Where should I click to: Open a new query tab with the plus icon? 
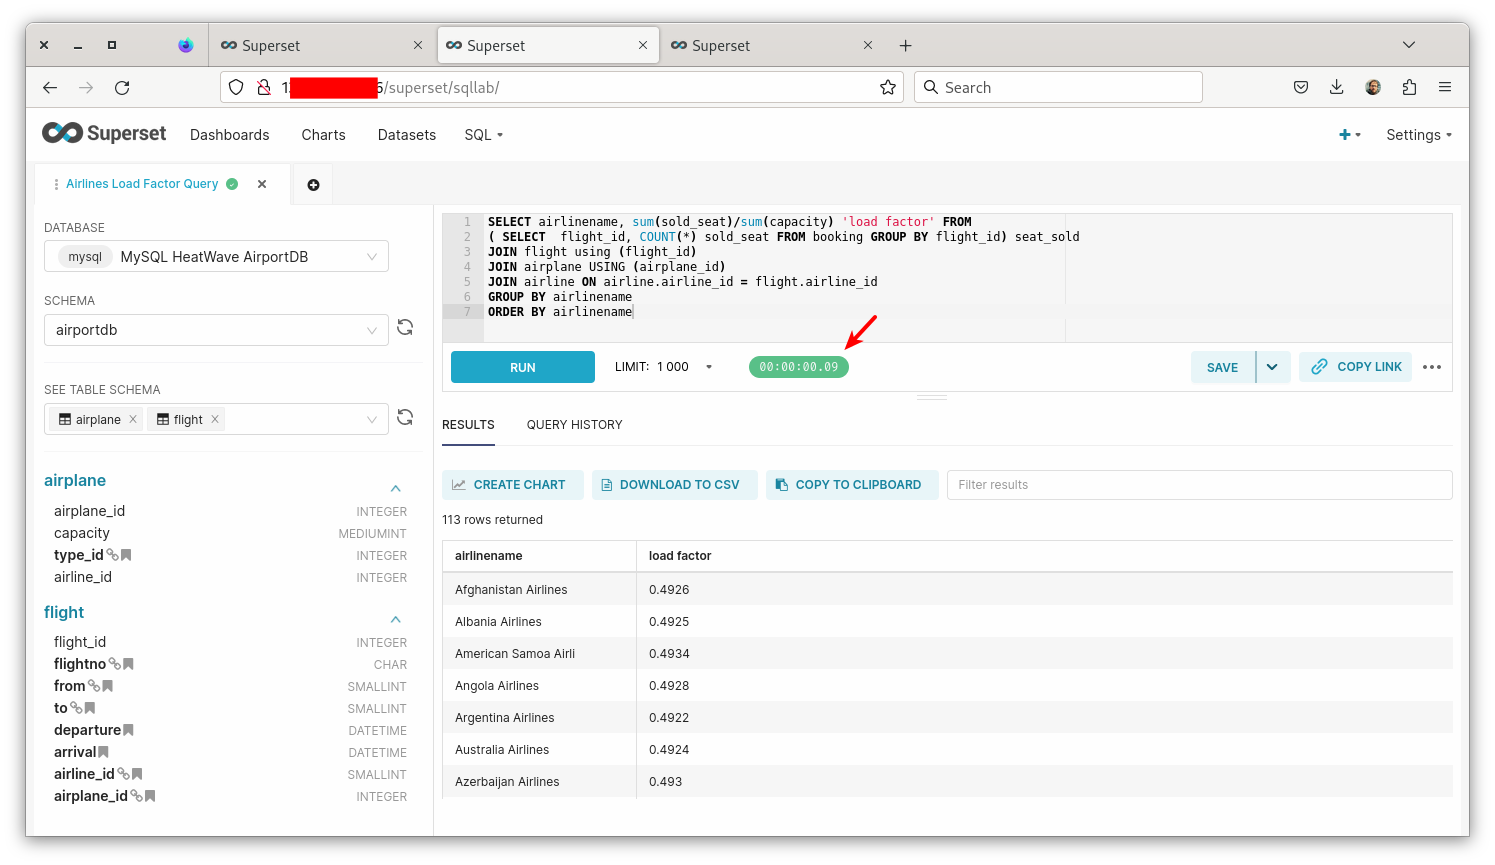coord(312,184)
